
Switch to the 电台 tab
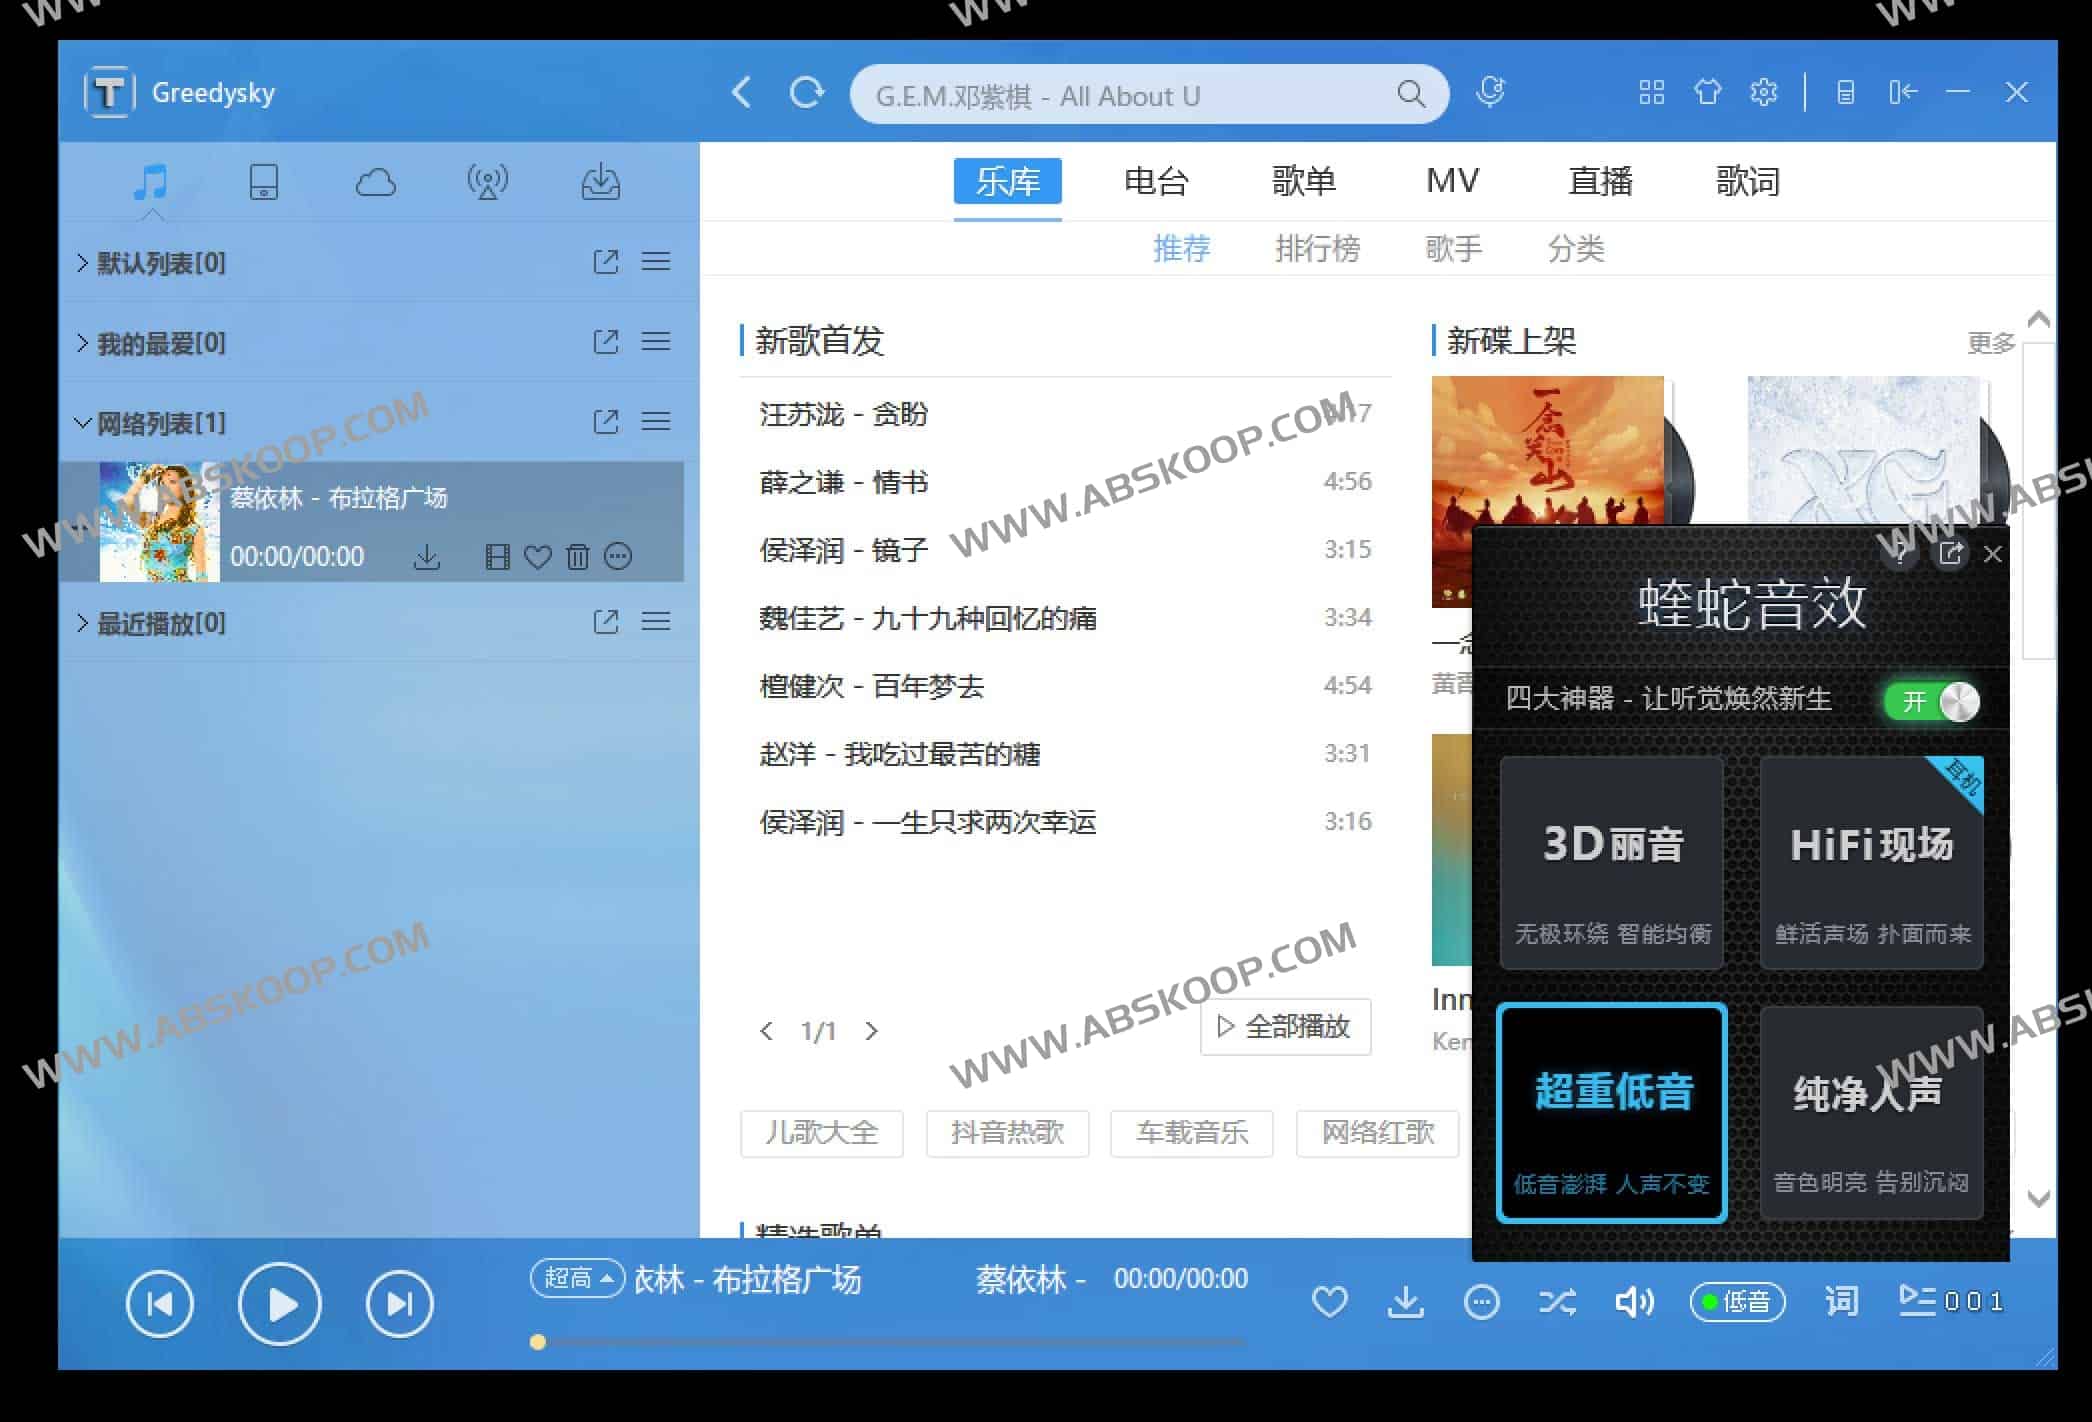tap(1157, 181)
